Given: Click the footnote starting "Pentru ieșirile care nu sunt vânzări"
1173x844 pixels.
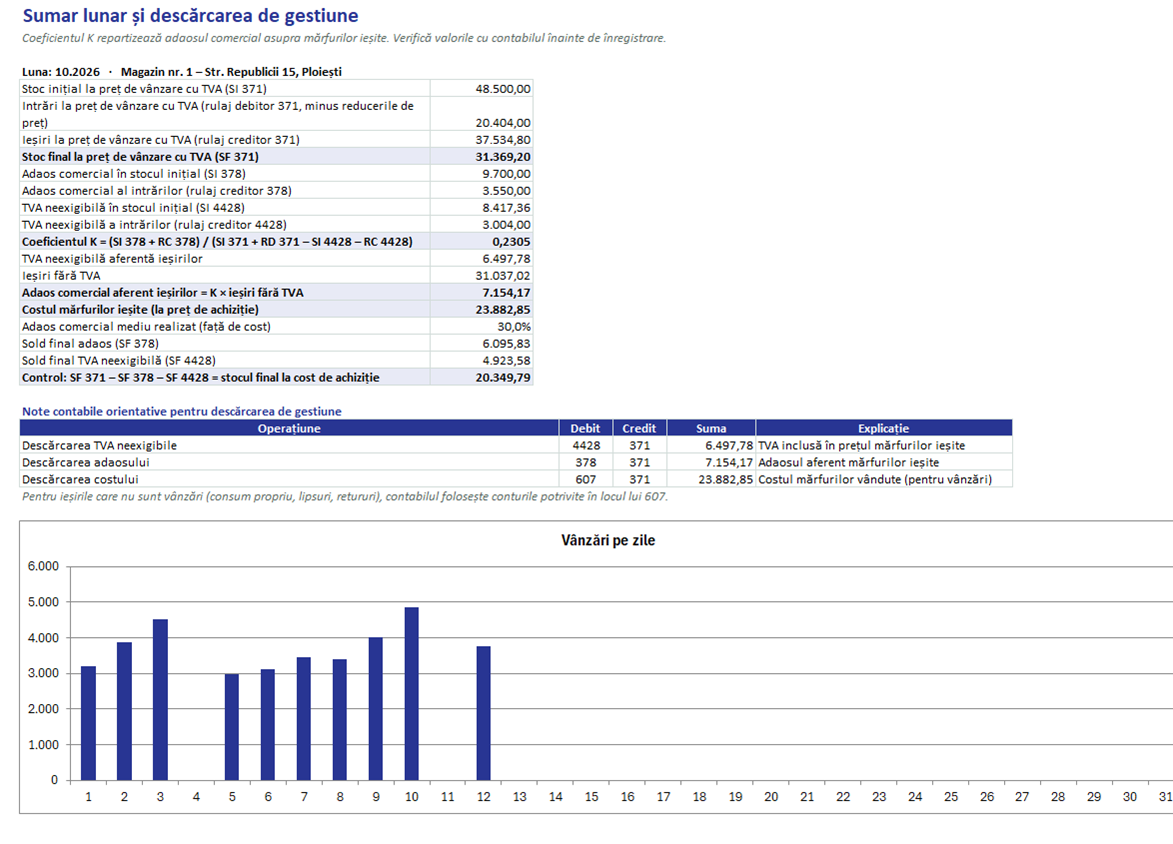Looking at the screenshot, I should (345, 497).
